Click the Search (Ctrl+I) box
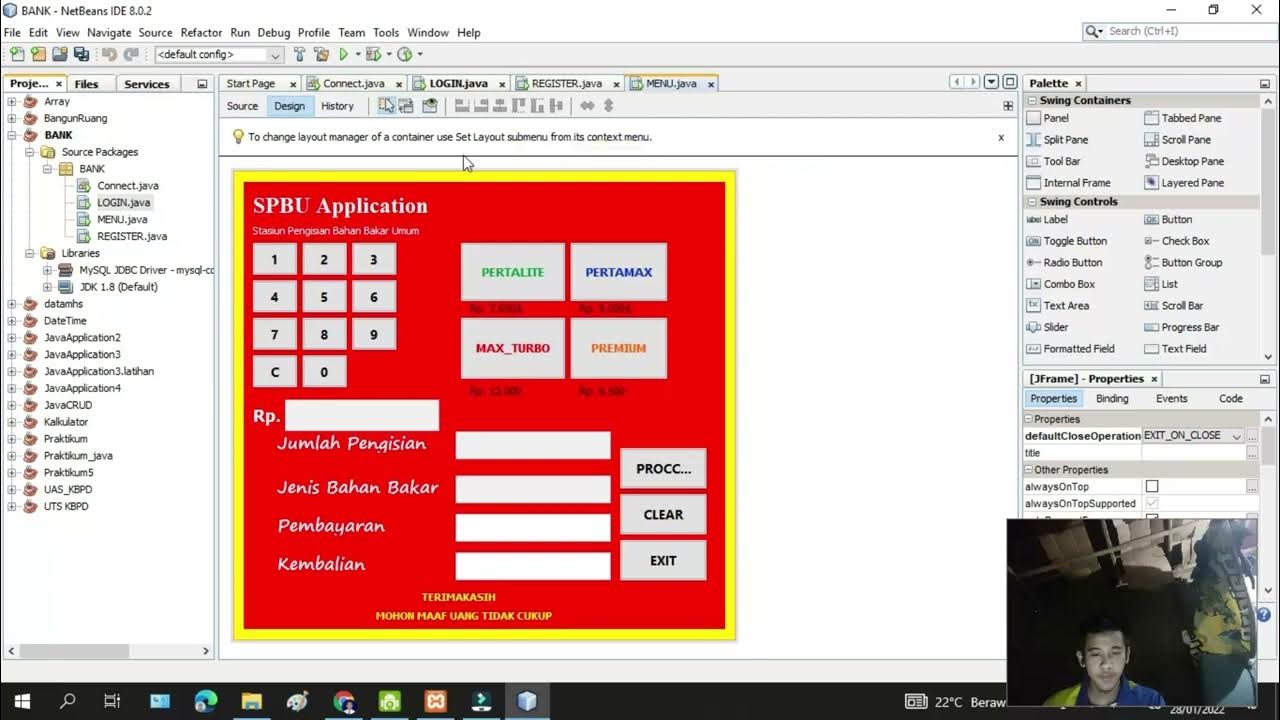 click(x=1183, y=31)
